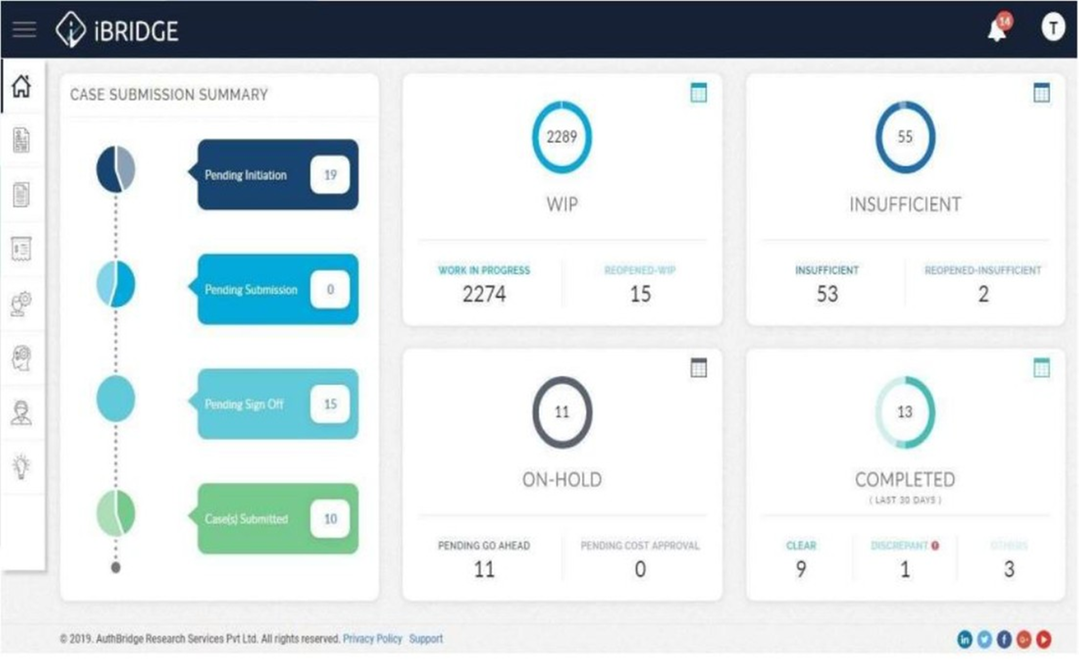Open the calendar icon on the WIP card
This screenshot has width=1079, height=660.
699,91
